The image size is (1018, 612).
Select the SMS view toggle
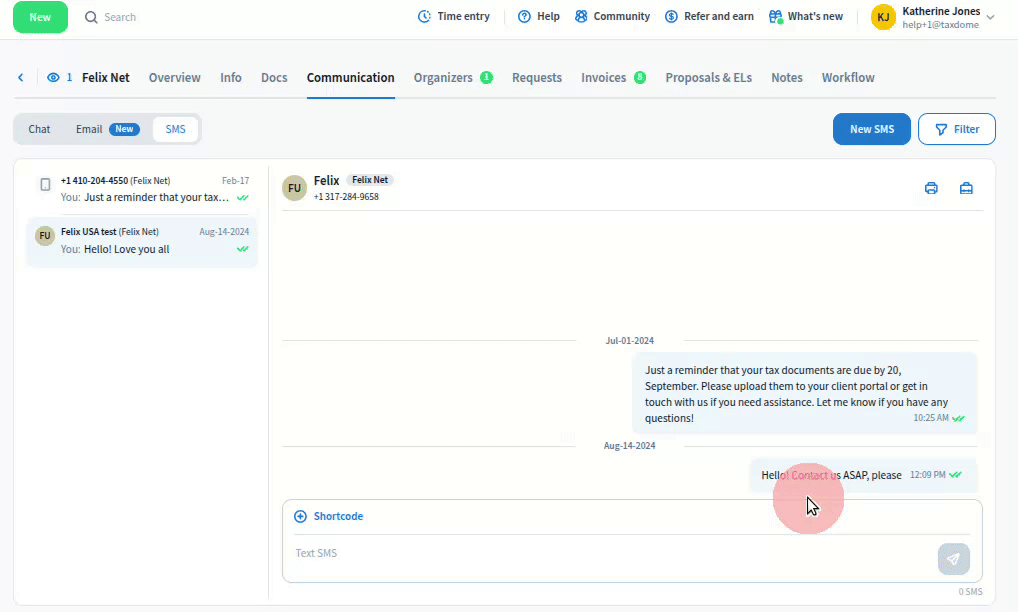[175, 129]
